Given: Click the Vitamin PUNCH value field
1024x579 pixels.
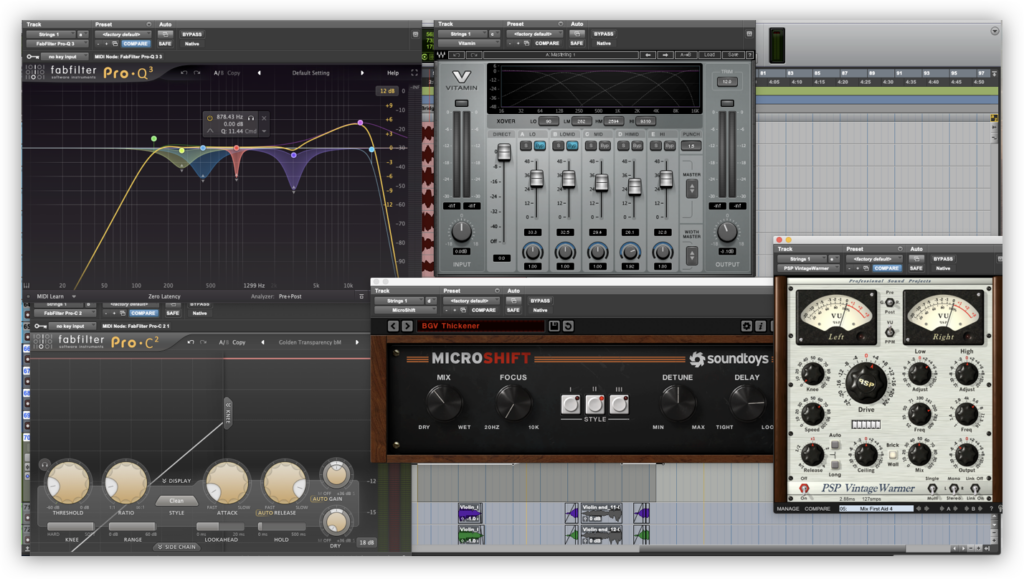Looking at the screenshot, I should 692,146.
